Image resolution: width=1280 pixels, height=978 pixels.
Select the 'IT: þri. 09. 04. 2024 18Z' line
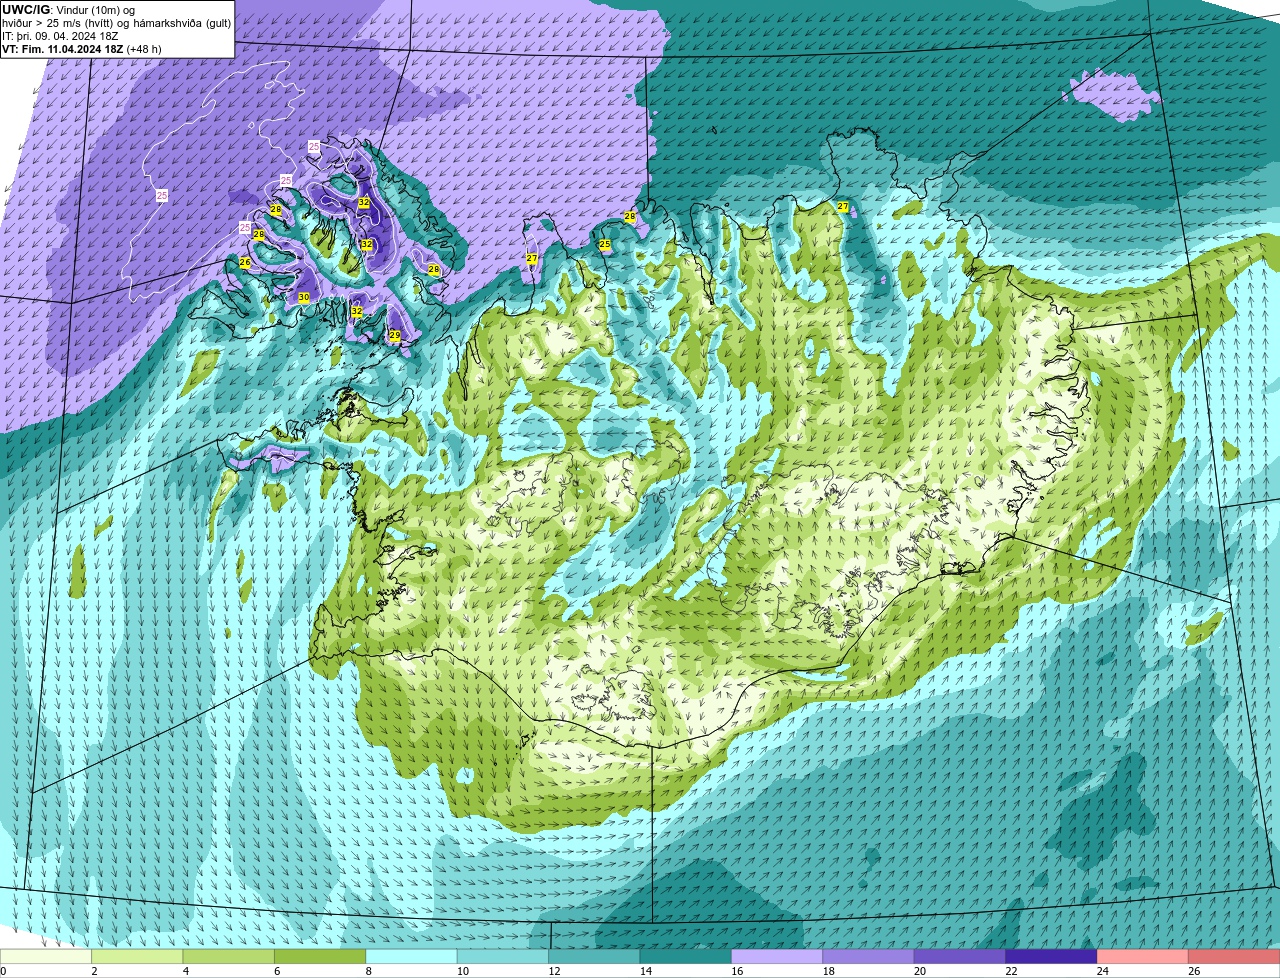click(61, 36)
